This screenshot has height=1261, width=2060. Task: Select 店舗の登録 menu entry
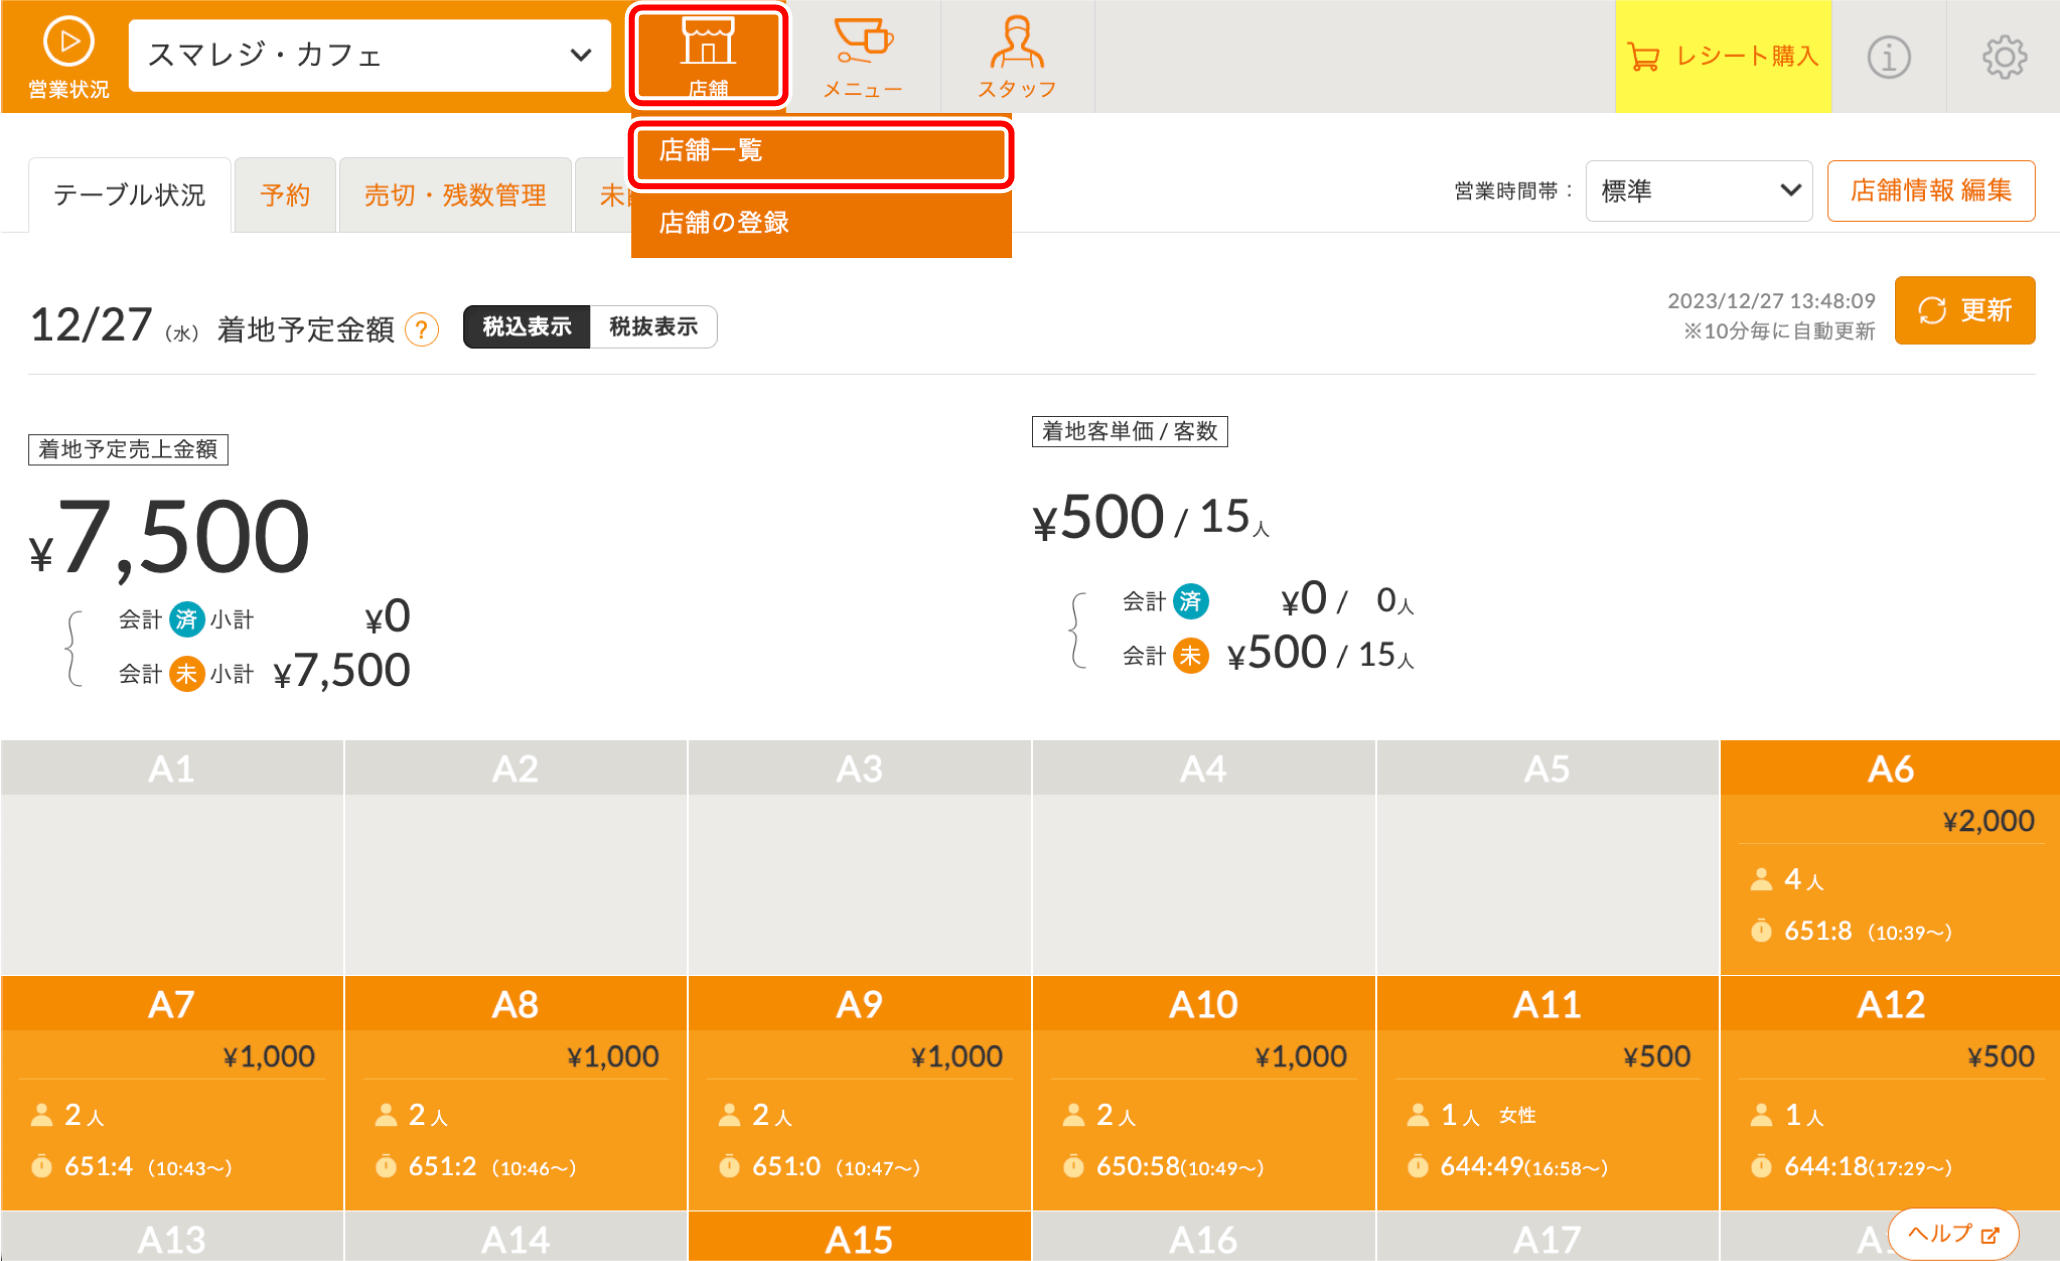[820, 222]
